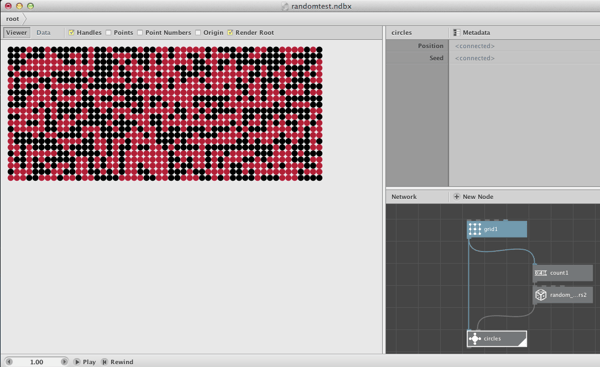Select the count1 node
Screen dimensions: 600x367
point(563,273)
